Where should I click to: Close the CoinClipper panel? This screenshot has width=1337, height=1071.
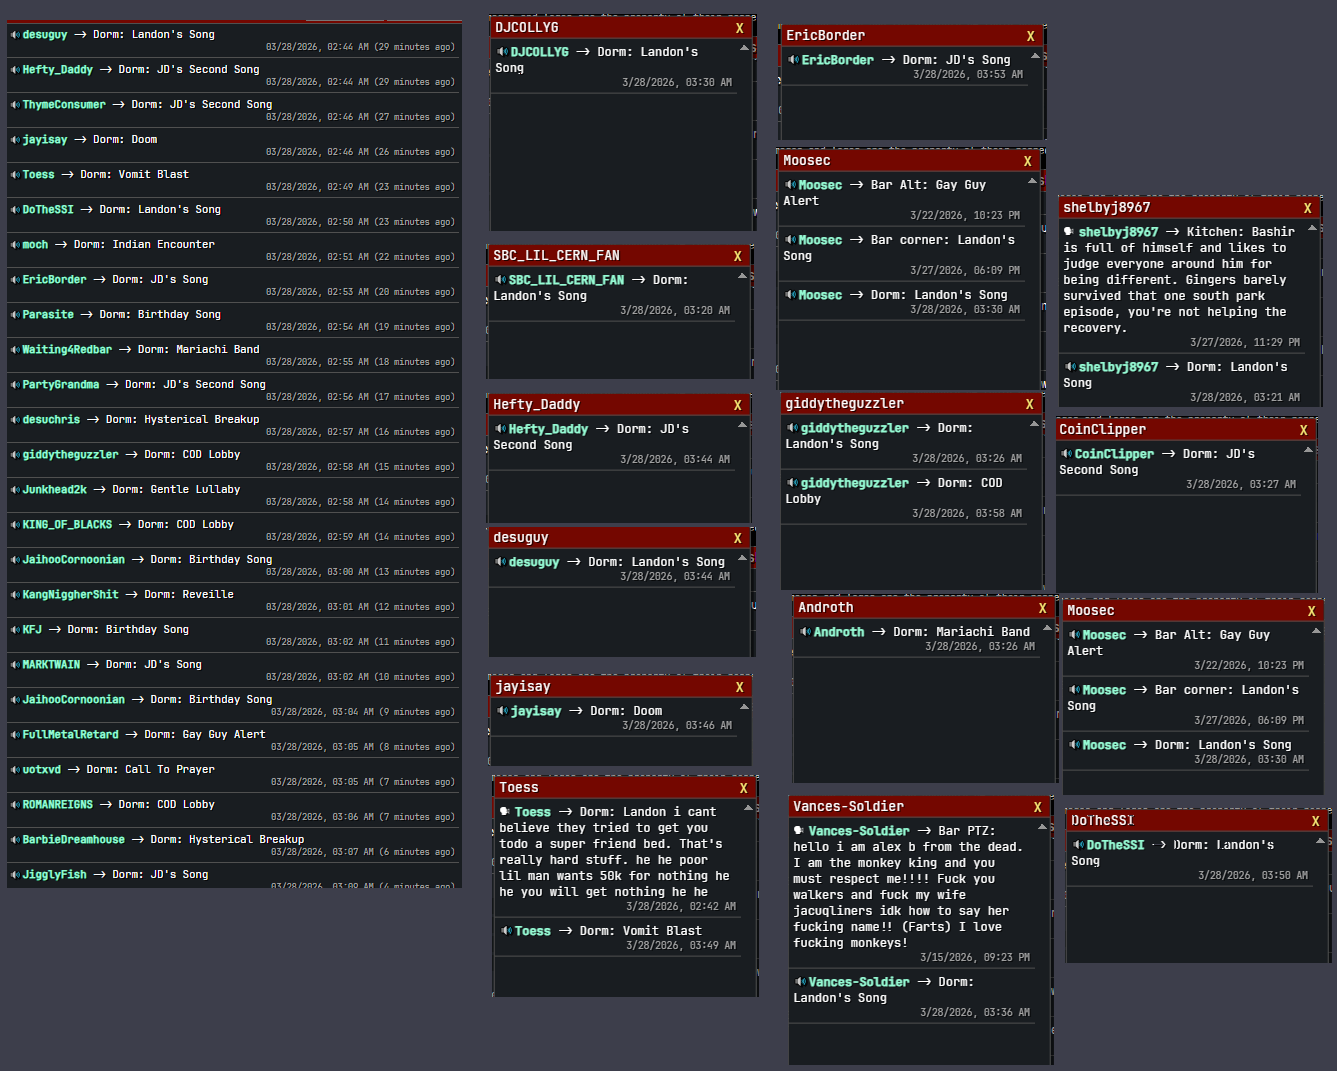[1304, 430]
